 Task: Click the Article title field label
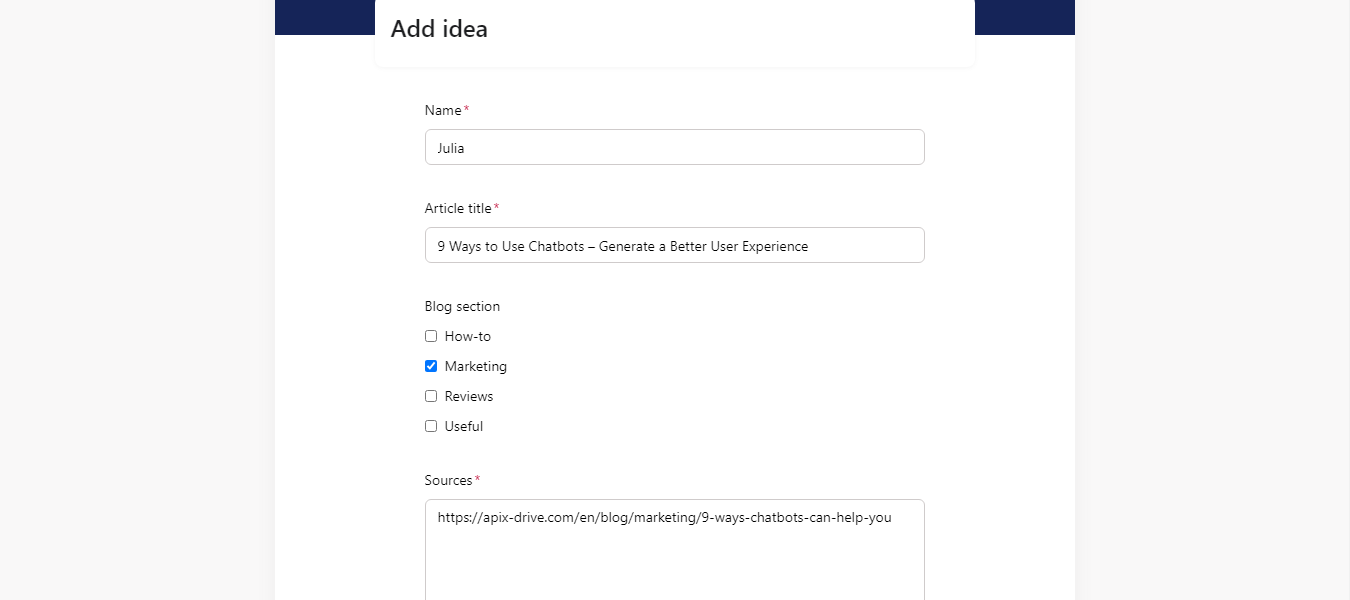tap(458, 208)
